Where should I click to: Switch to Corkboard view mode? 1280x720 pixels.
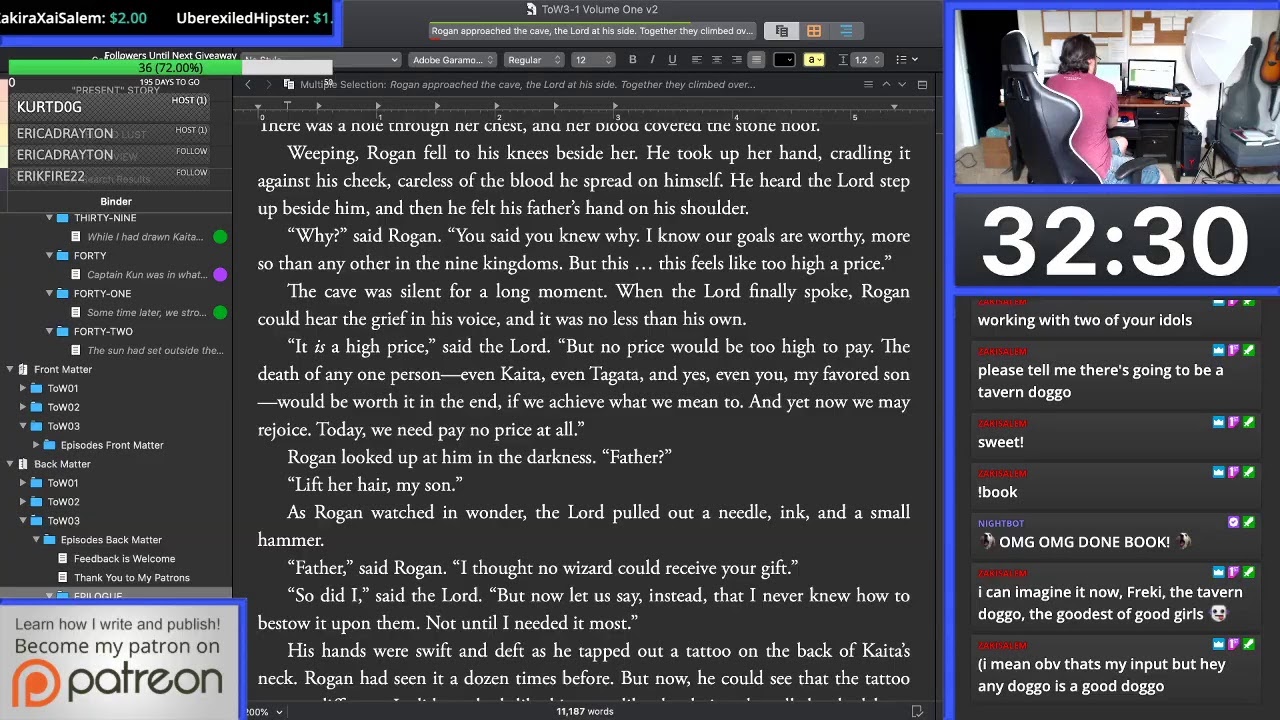click(x=814, y=31)
